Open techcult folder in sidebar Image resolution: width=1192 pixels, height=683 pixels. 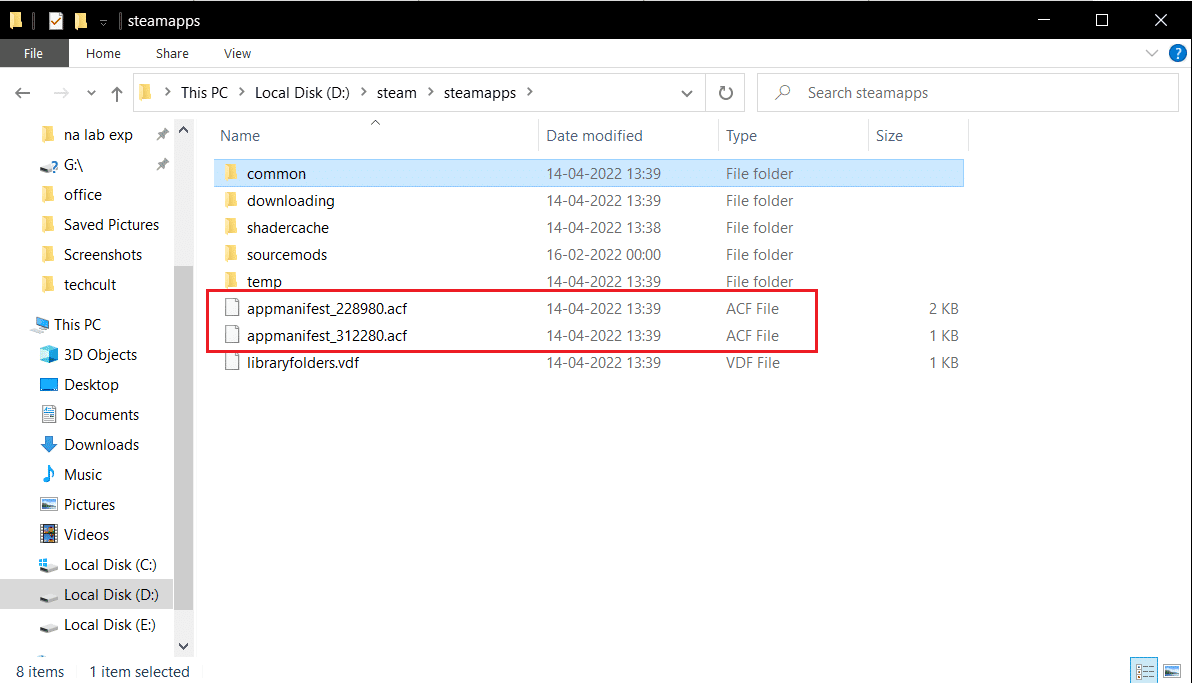pyautogui.click(x=90, y=285)
